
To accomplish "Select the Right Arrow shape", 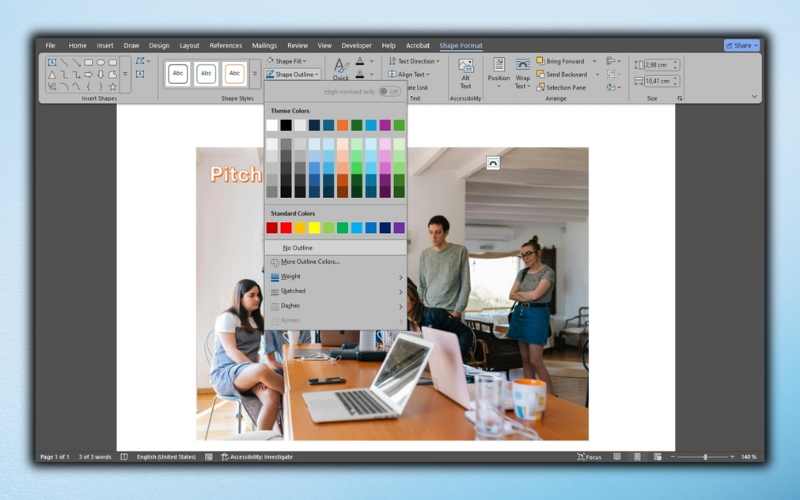I will click(x=88, y=74).
